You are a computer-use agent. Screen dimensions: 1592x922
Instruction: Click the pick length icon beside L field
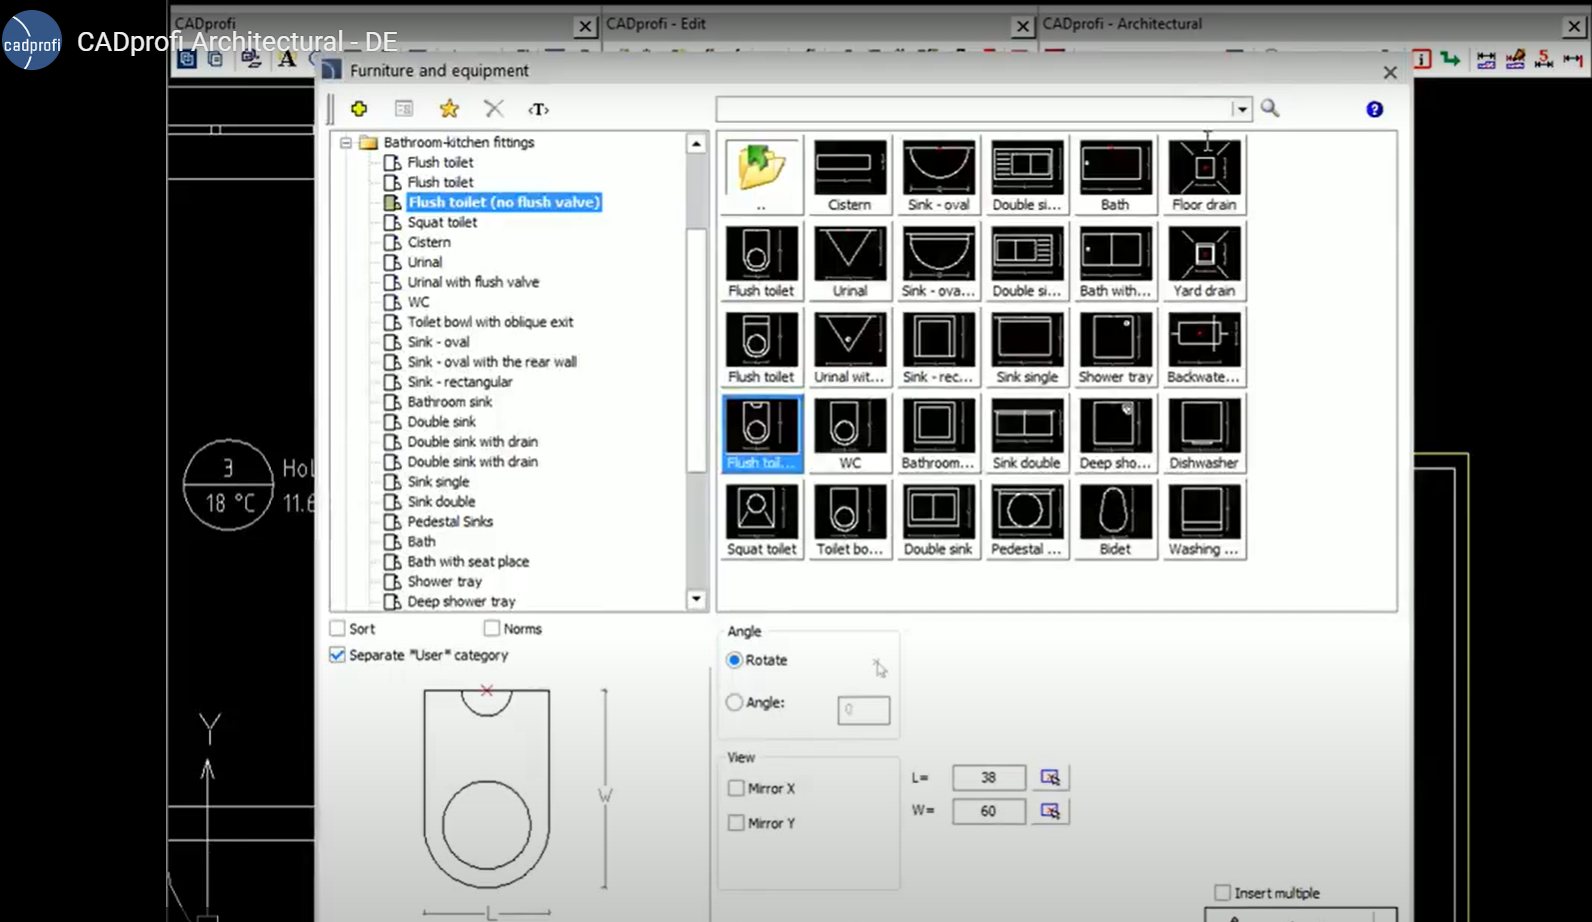coord(1050,777)
